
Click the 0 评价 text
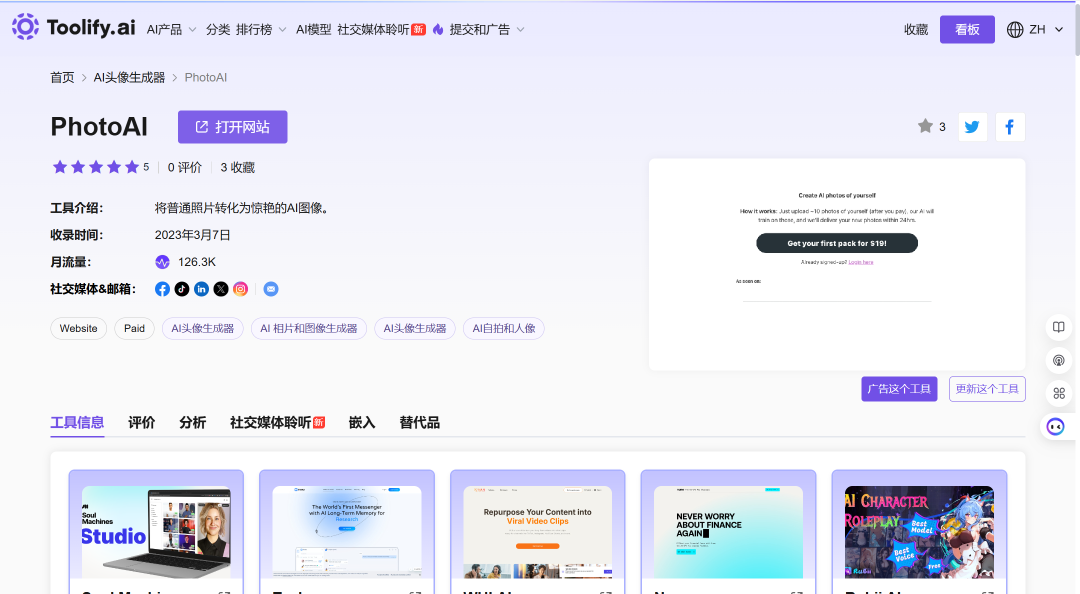click(x=185, y=167)
